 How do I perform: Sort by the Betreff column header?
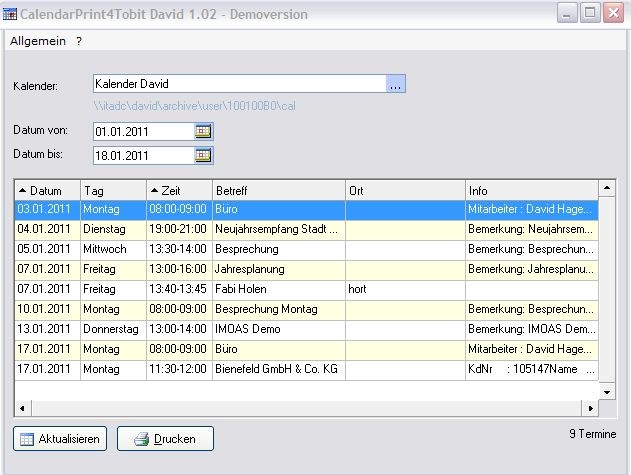click(x=279, y=190)
